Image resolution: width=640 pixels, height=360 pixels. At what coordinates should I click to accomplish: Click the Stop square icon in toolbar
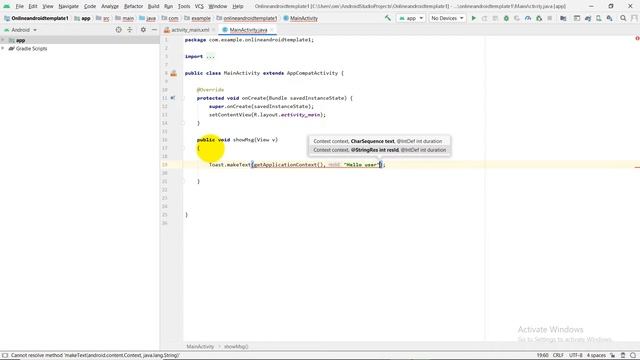click(549, 18)
